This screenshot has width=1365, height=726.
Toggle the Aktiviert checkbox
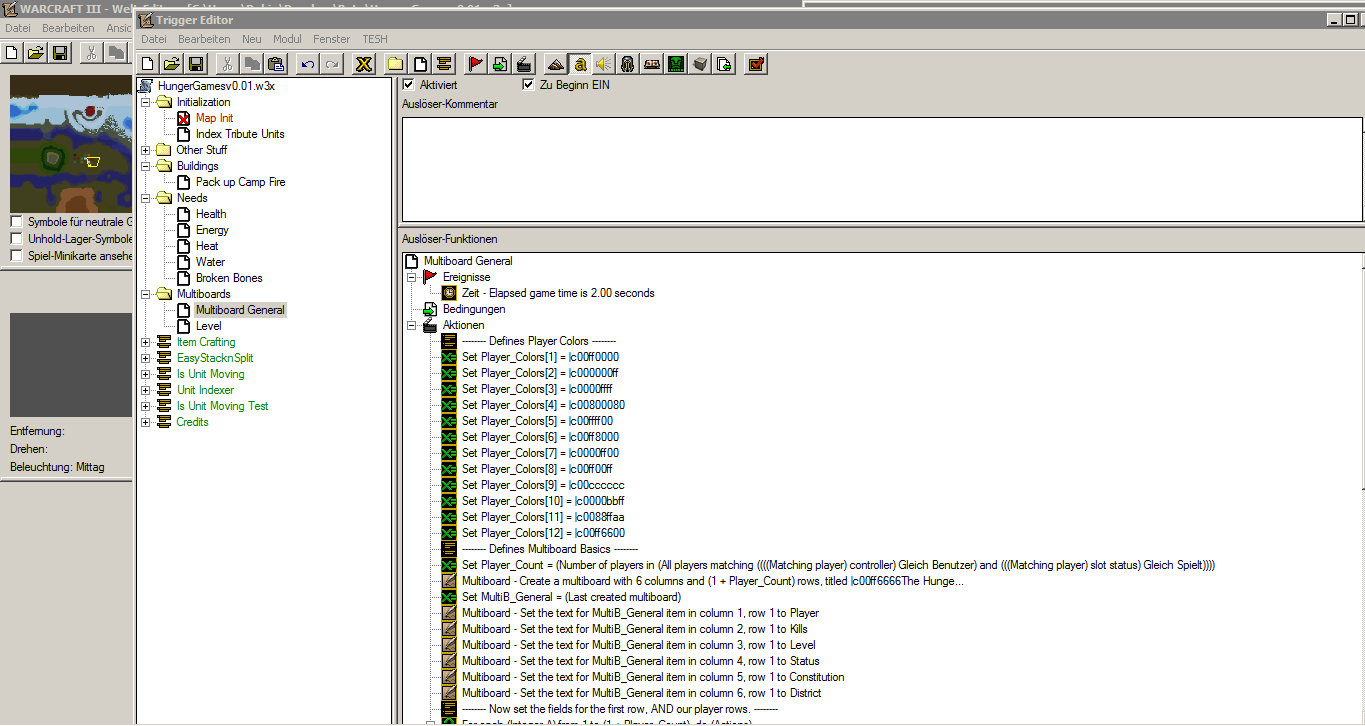pyautogui.click(x=408, y=85)
